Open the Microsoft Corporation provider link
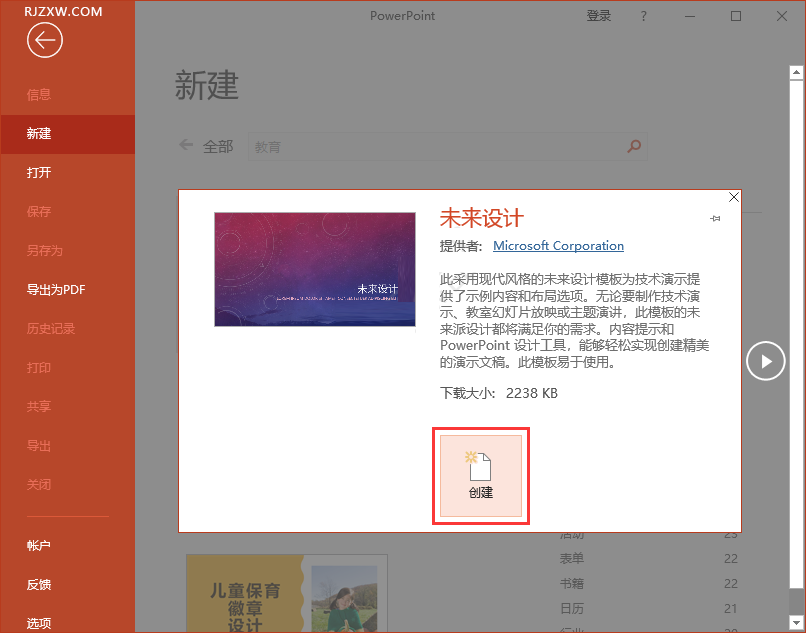The height and width of the screenshot is (633, 806). pos(558,245)
